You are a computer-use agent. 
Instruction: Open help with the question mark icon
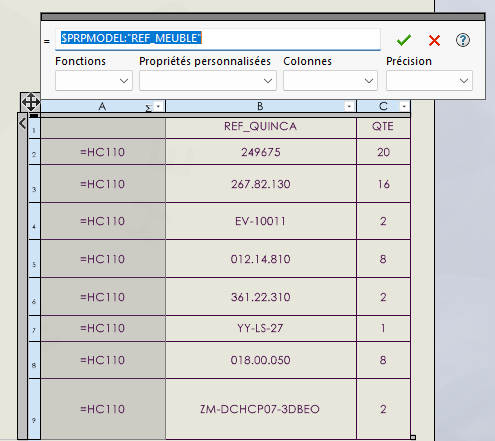463,40
